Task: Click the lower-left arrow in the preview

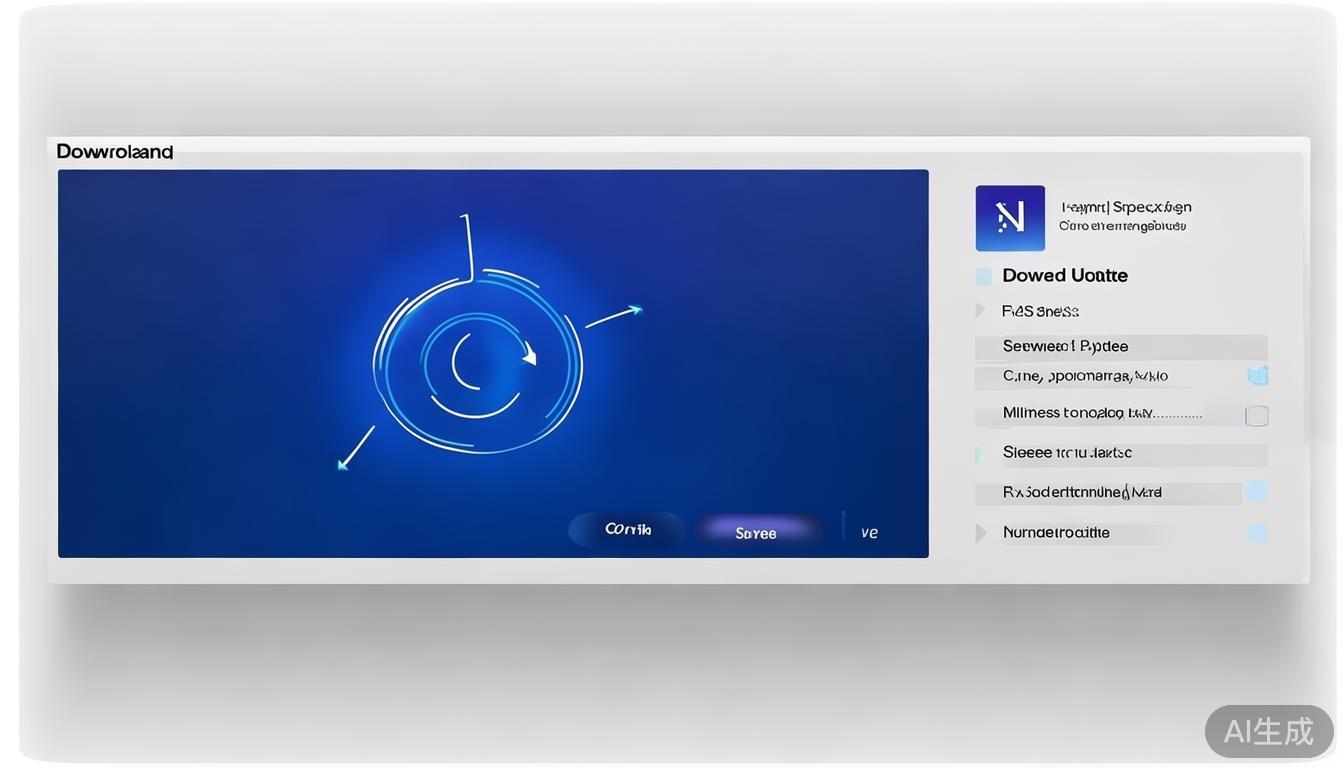Action: 355,447
